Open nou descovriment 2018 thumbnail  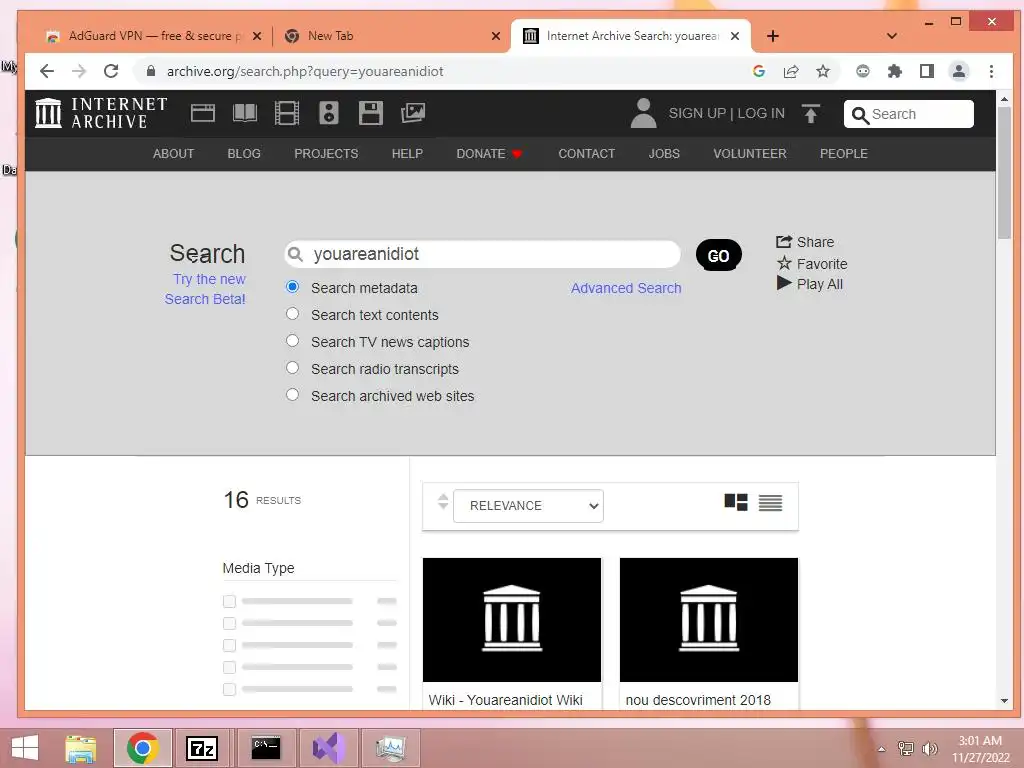pos(709,619)
